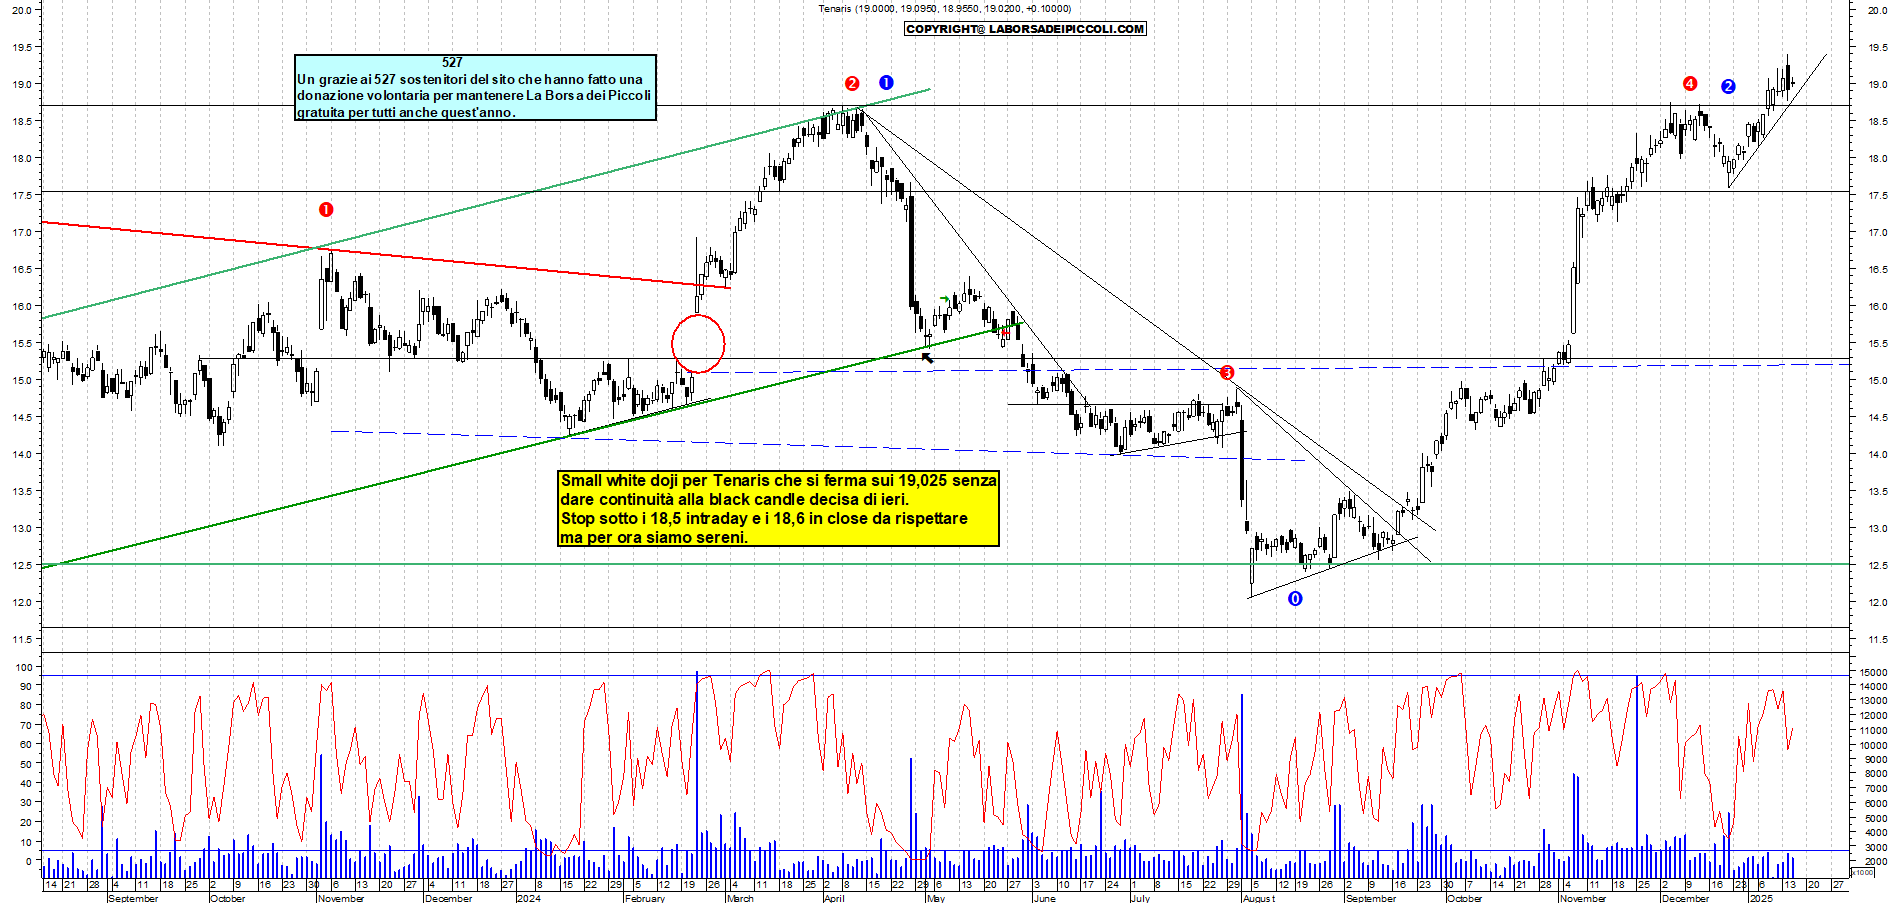This screenshot has width=1890, height=903.
Task: Click the August month label
Action: pos(1259,898)
